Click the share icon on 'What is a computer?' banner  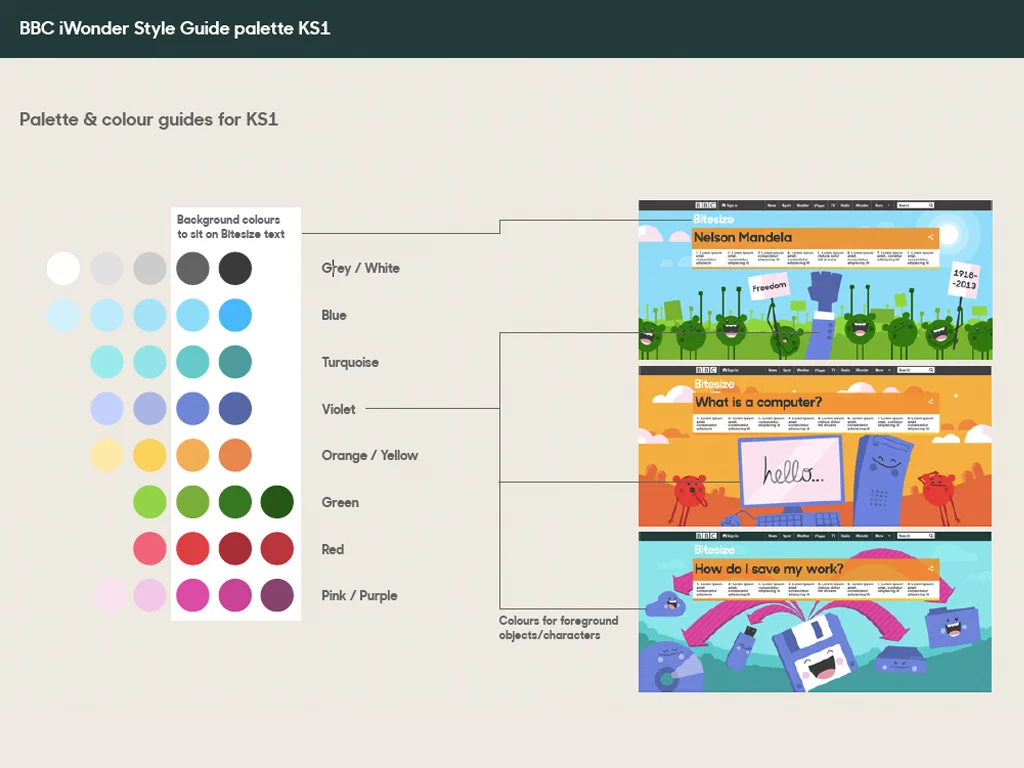pyautogui.click(x=931, y=402)
